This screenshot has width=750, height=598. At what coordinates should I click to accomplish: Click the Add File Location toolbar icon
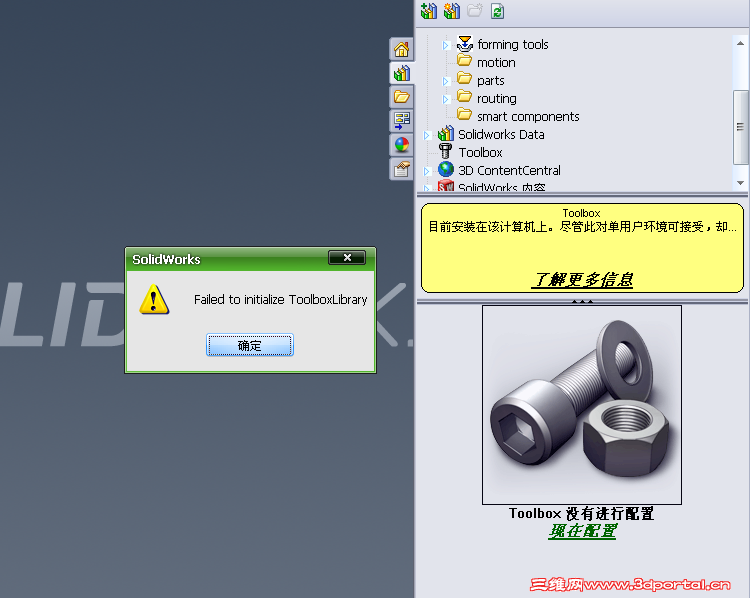coord(452,11)
